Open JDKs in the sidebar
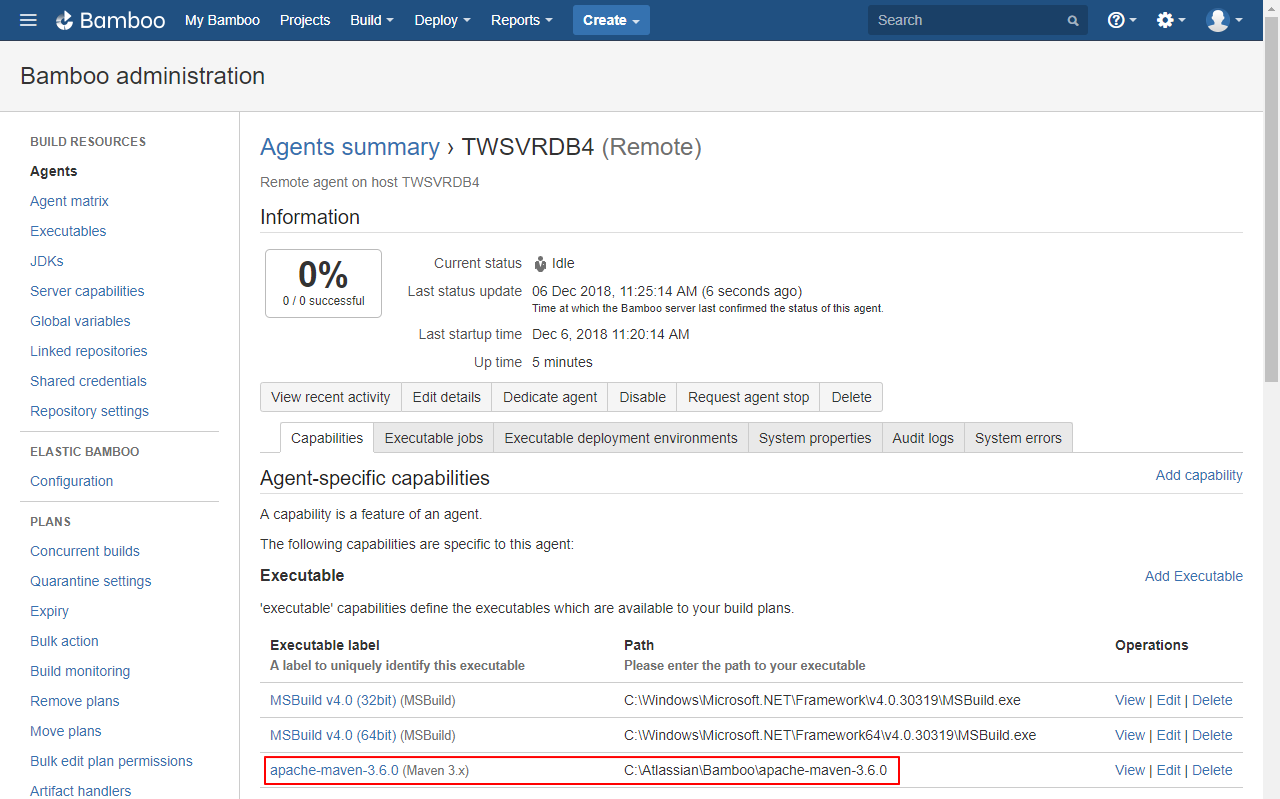 pyautogui.click(x=47, y=261)
